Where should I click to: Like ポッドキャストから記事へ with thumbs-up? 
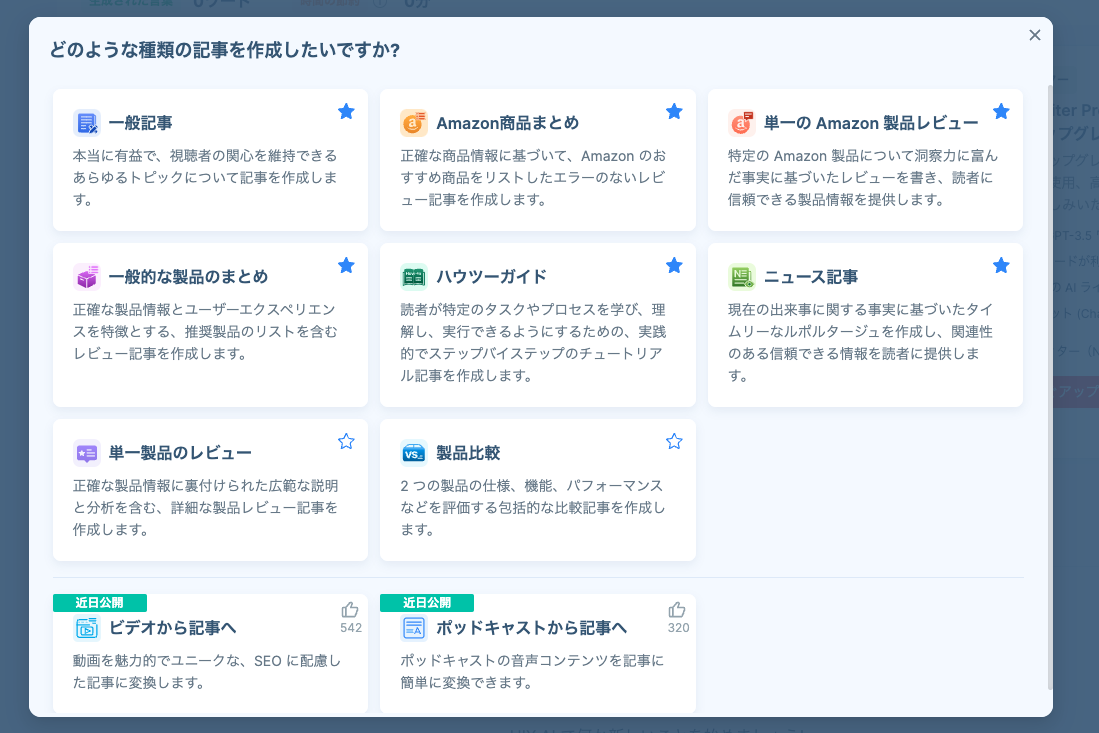tap(677, 610)
